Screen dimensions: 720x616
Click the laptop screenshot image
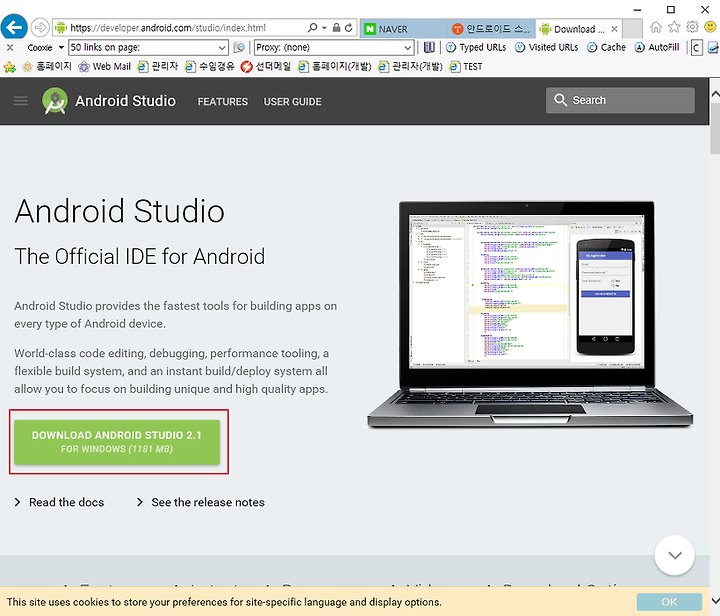pos(530,315)
